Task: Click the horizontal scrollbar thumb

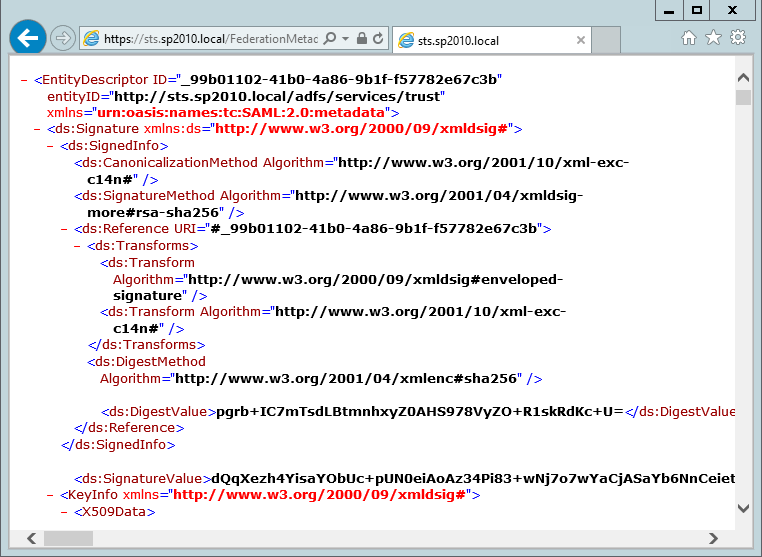Action: pyautogui.click(x=68, y=538)
